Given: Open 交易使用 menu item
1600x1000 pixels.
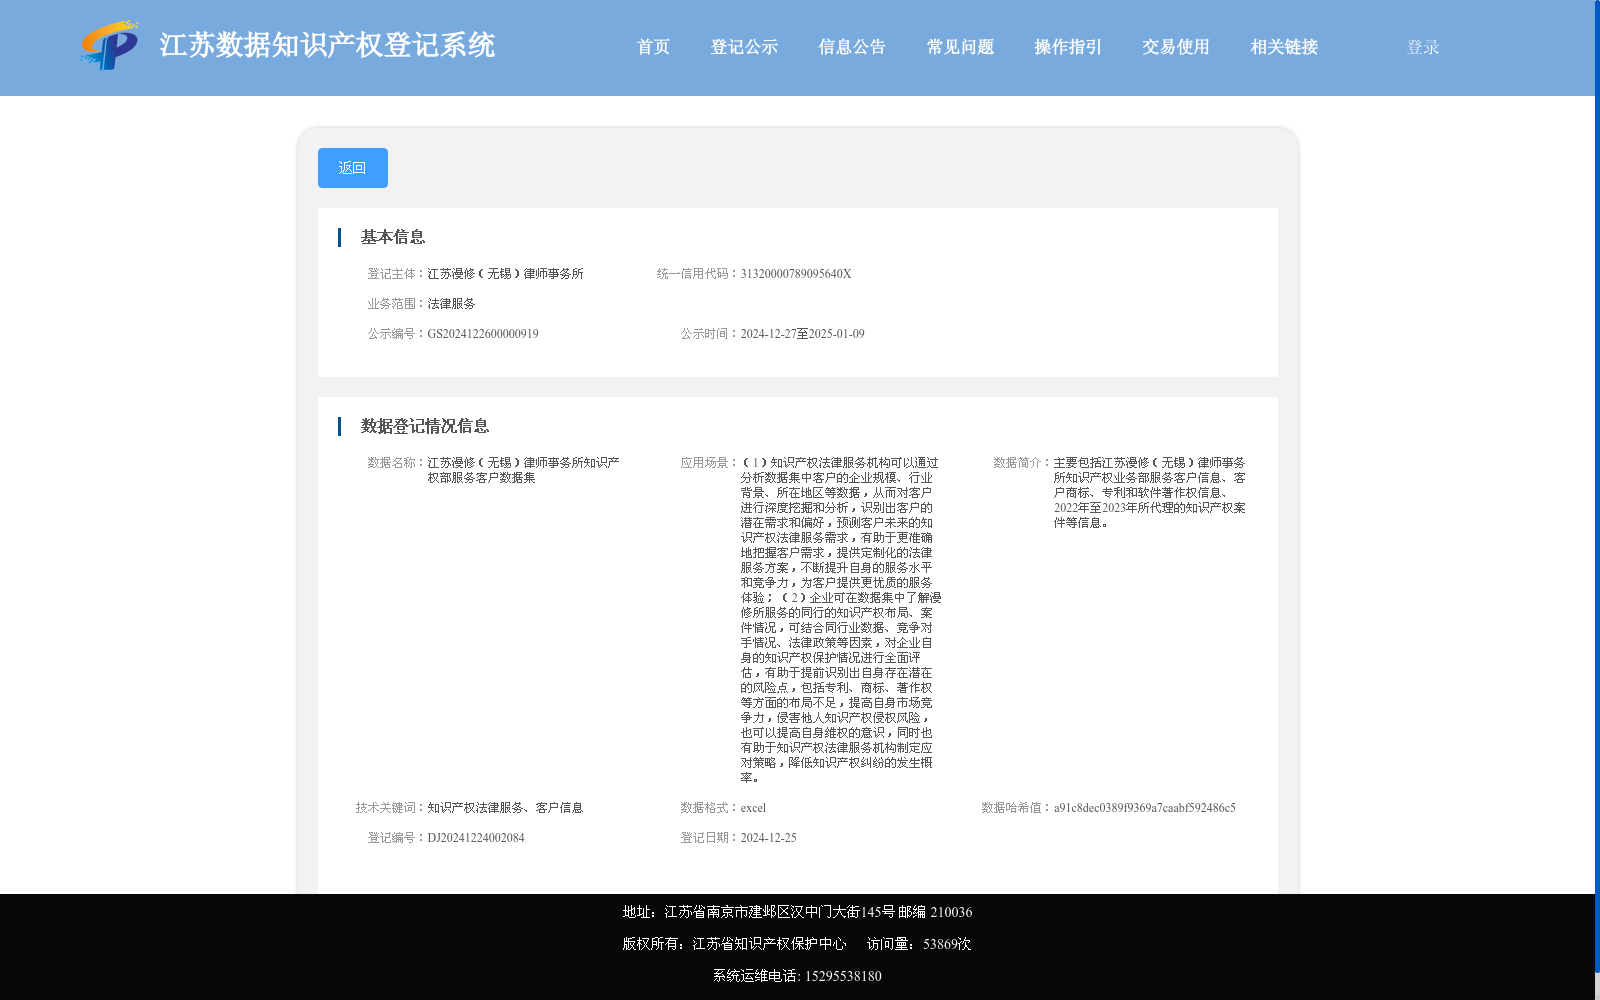Looking at the screenshot, I should 1176,47.
